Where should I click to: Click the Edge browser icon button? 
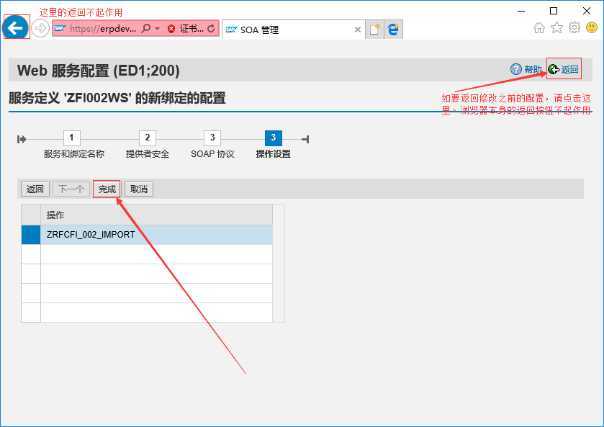point(393,30)
